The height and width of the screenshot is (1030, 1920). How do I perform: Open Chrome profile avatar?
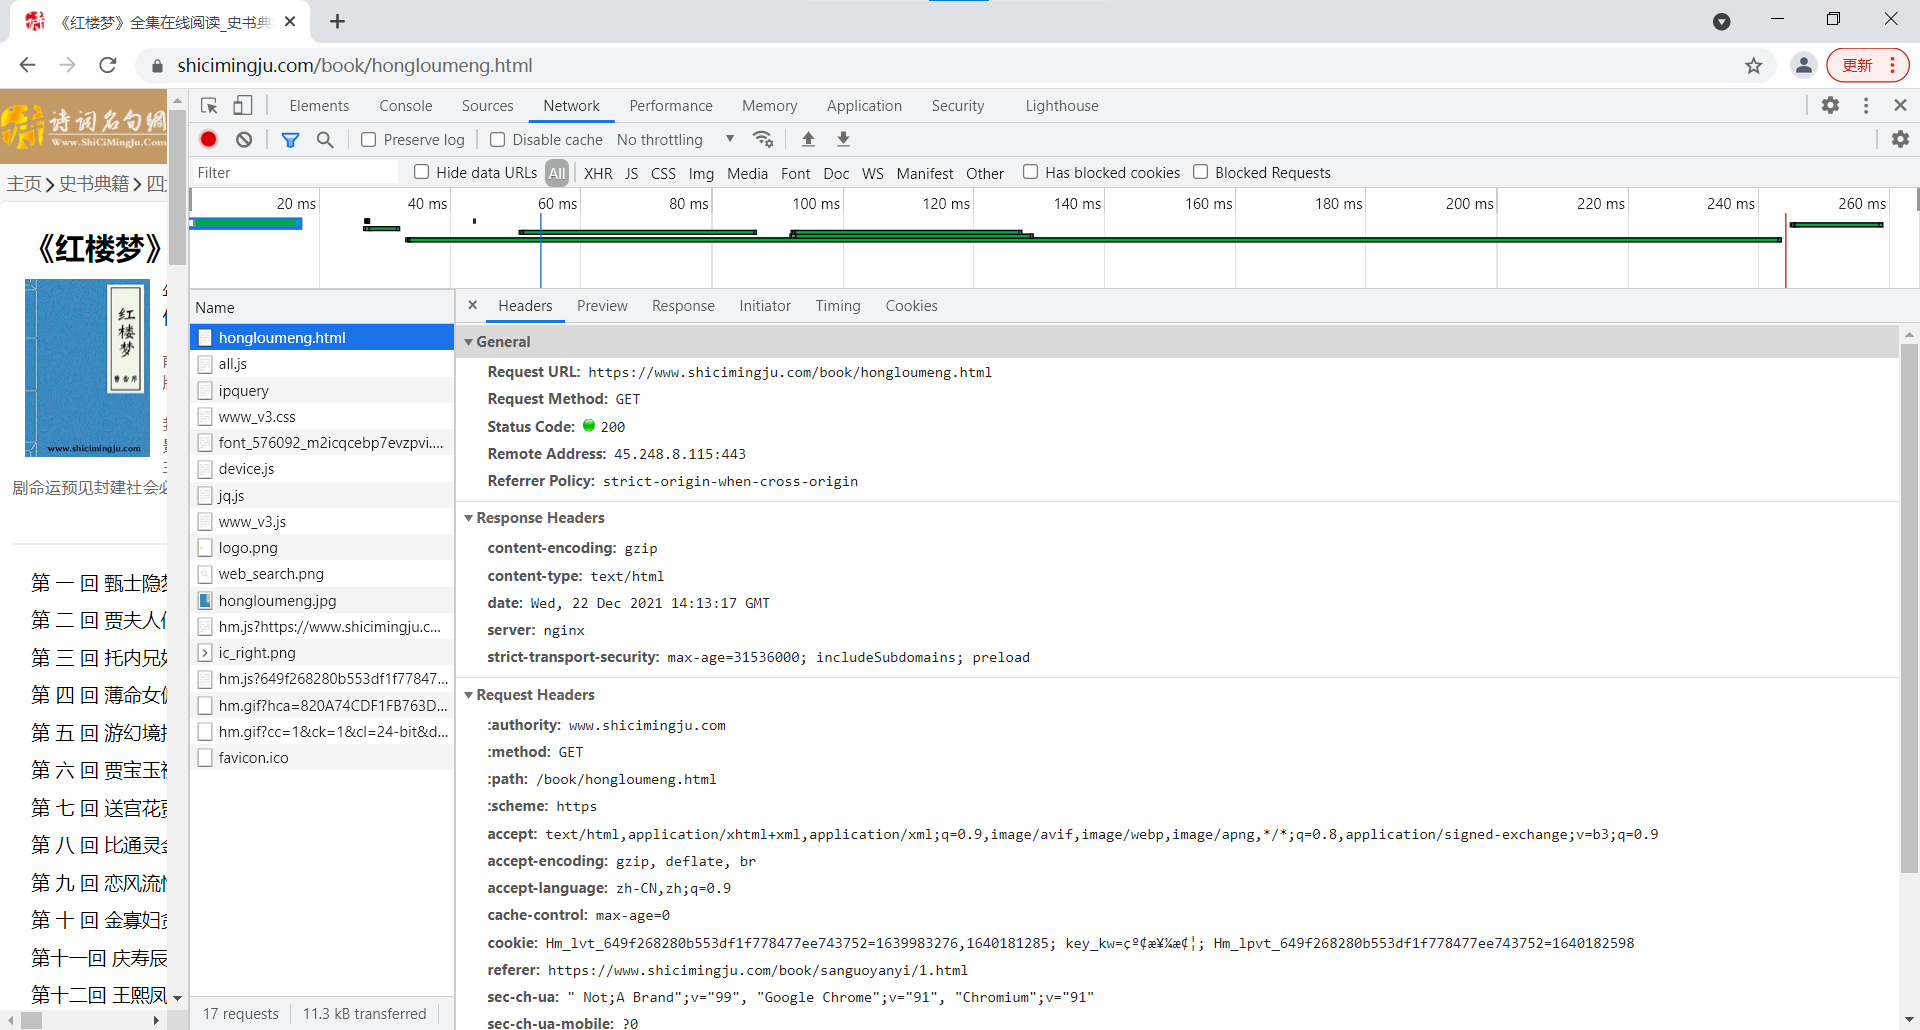[x=1804, y=66]
